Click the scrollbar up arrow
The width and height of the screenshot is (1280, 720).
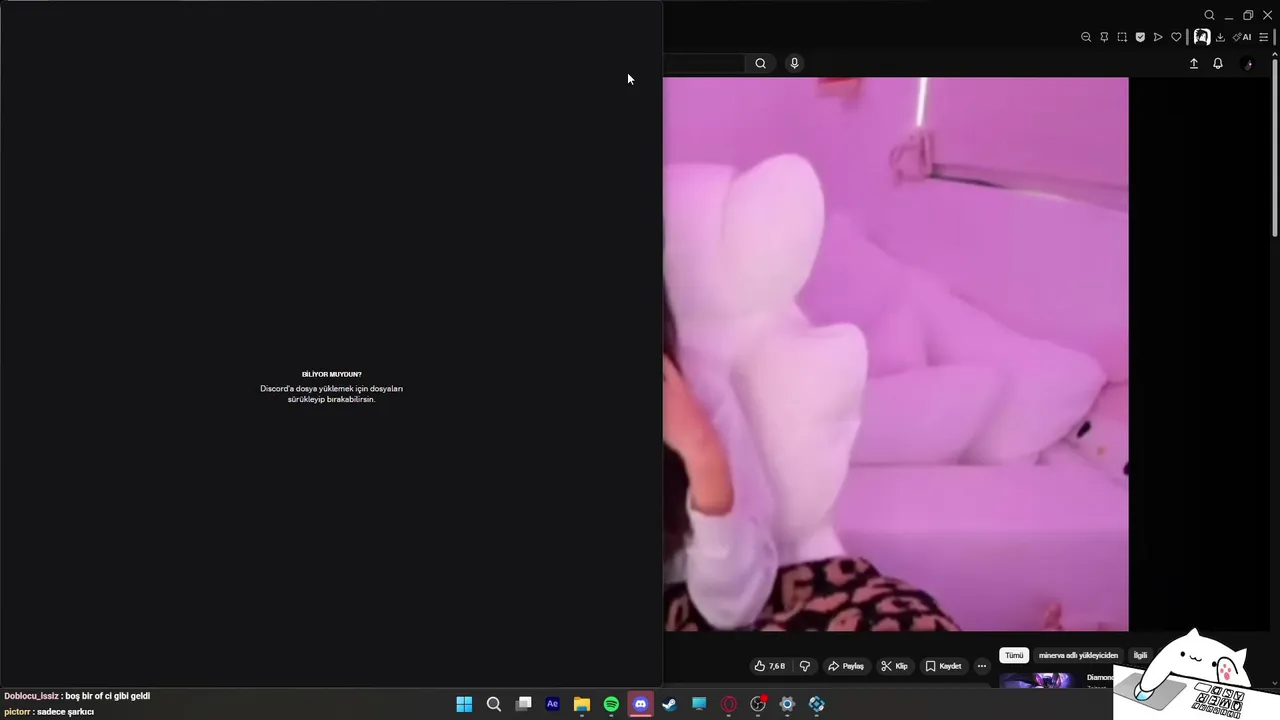(1274, 52)
